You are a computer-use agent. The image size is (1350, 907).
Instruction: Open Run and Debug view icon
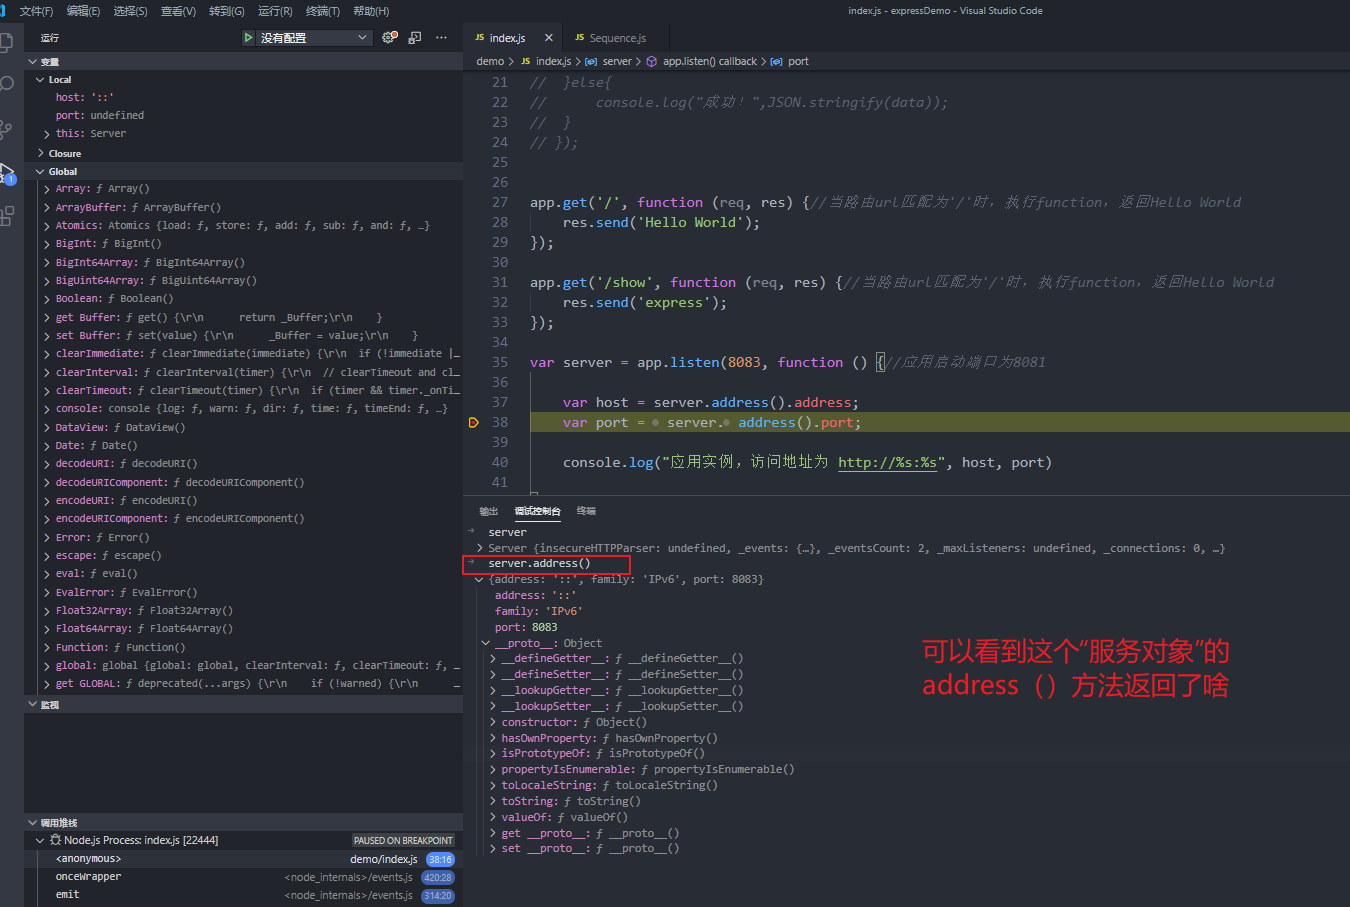point(7,172)
